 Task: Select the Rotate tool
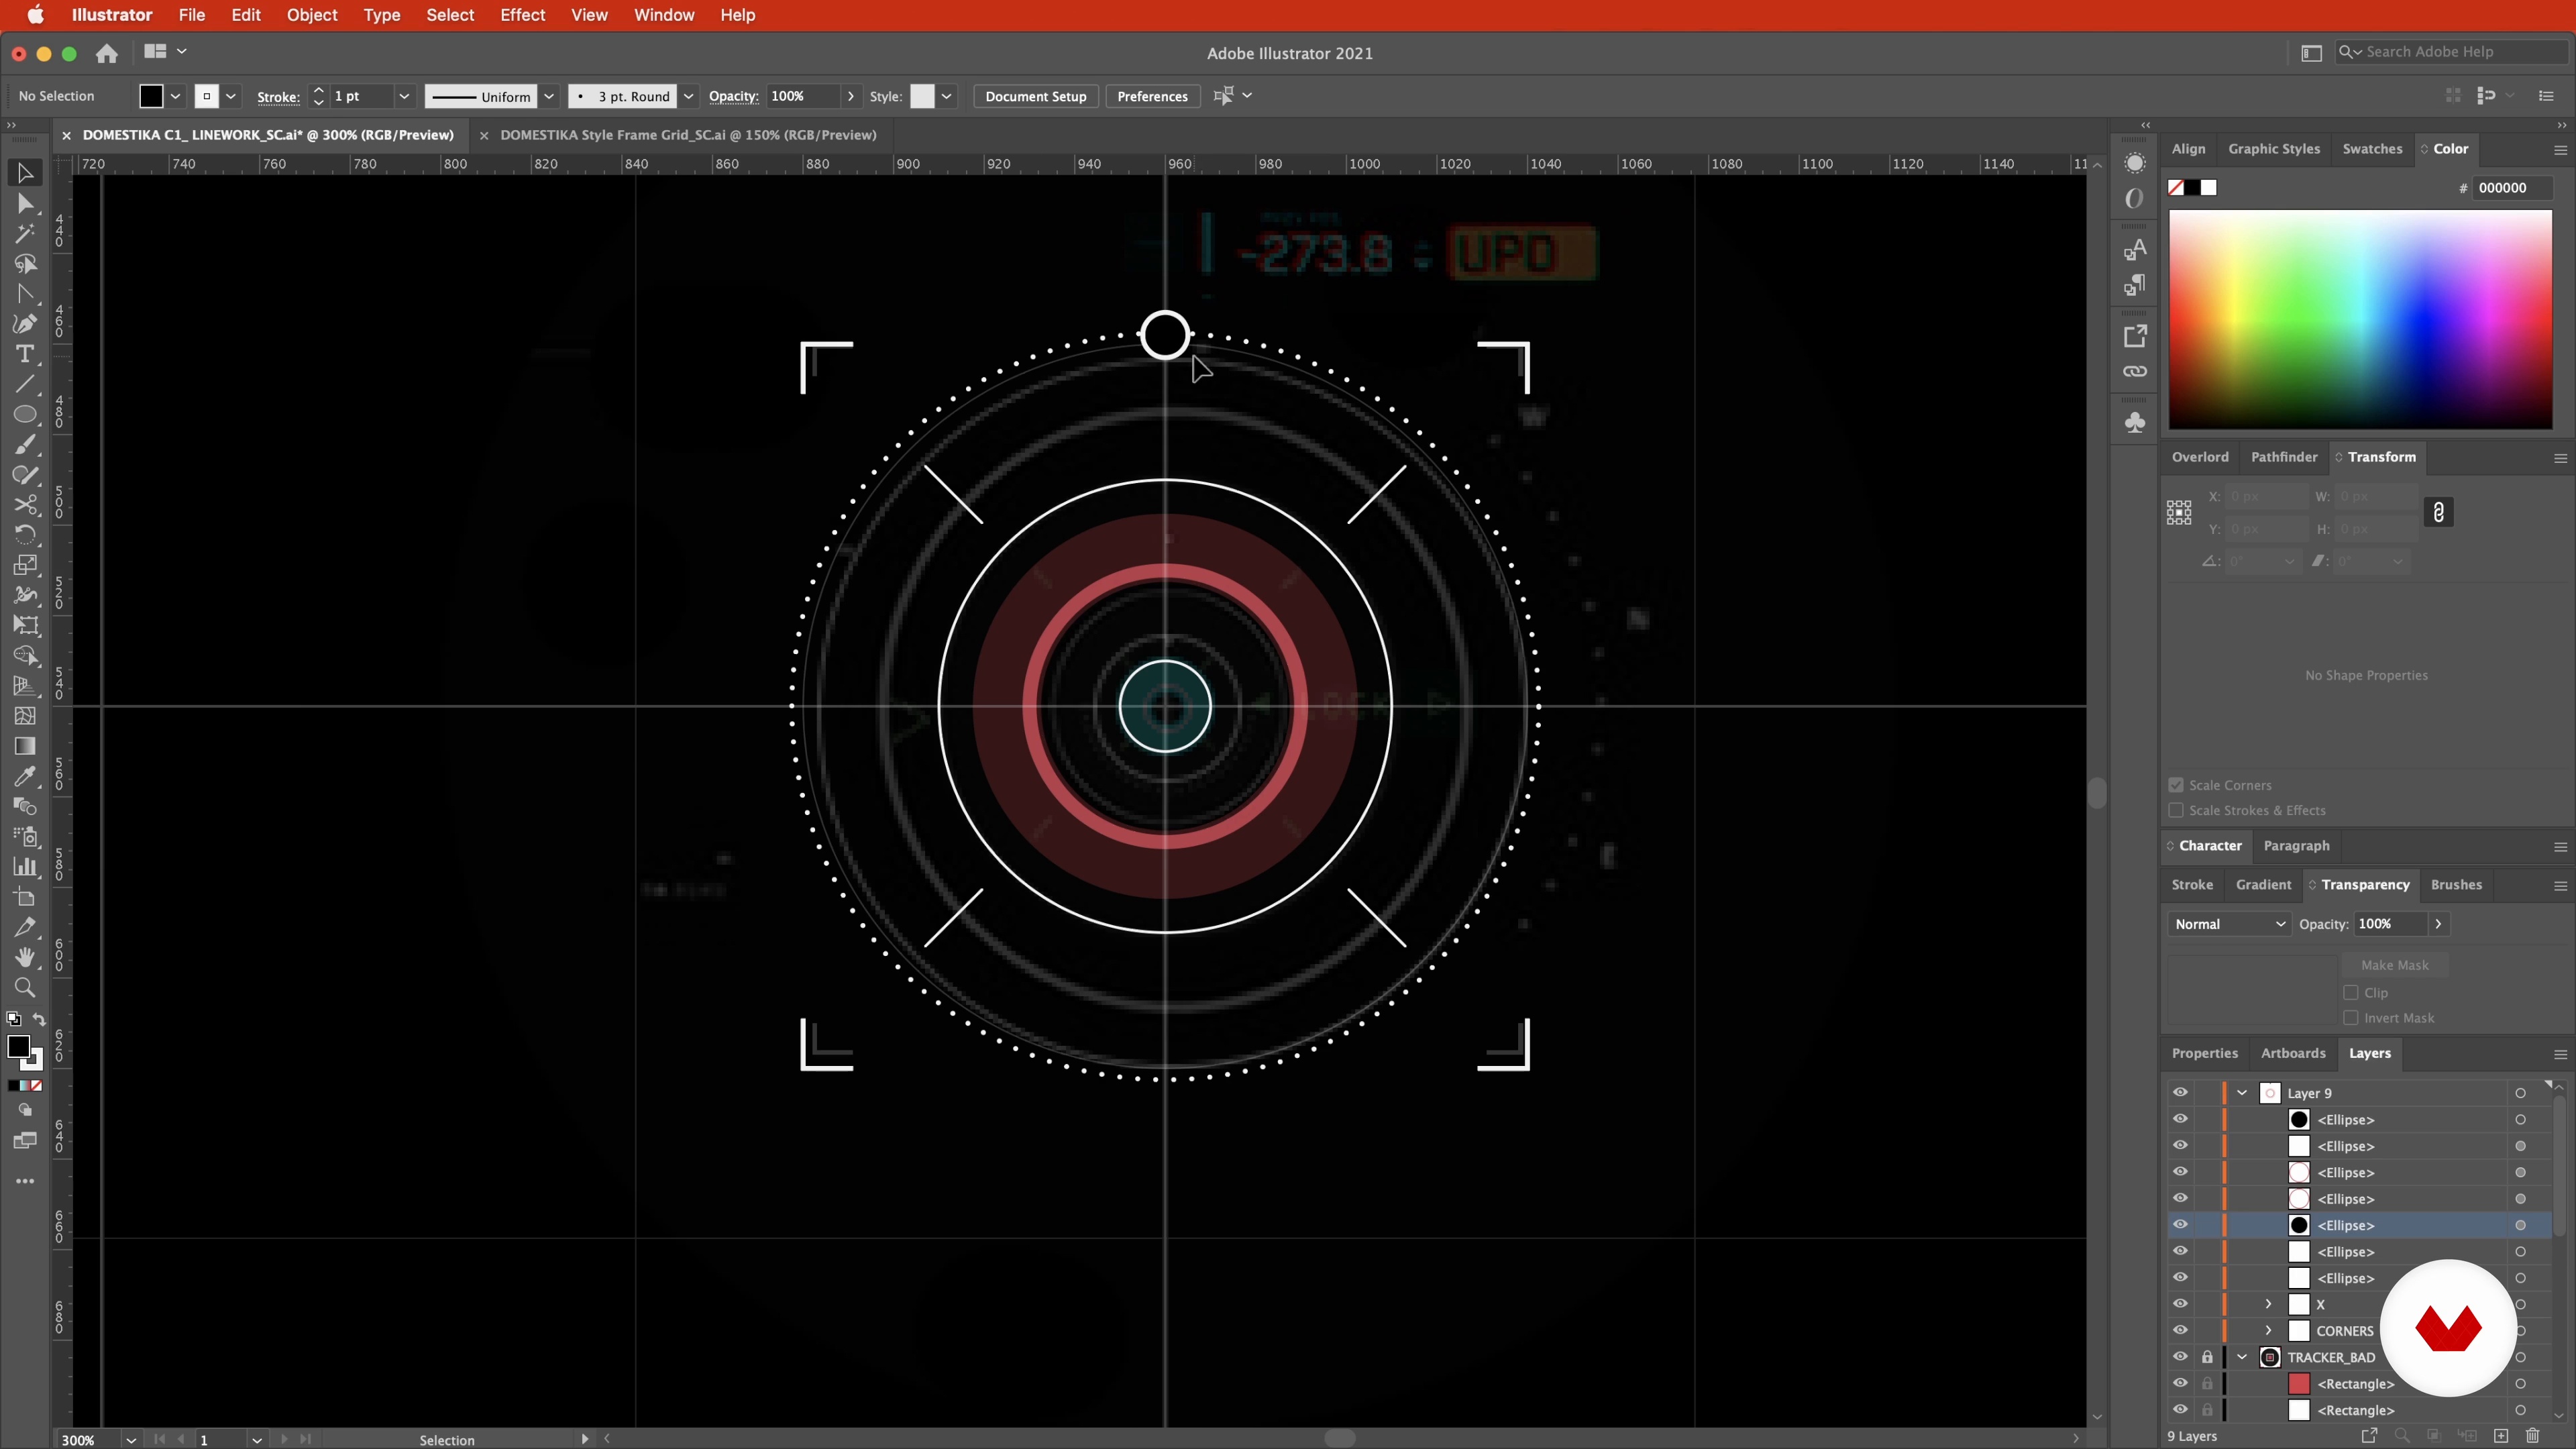[x=25, y=535]
